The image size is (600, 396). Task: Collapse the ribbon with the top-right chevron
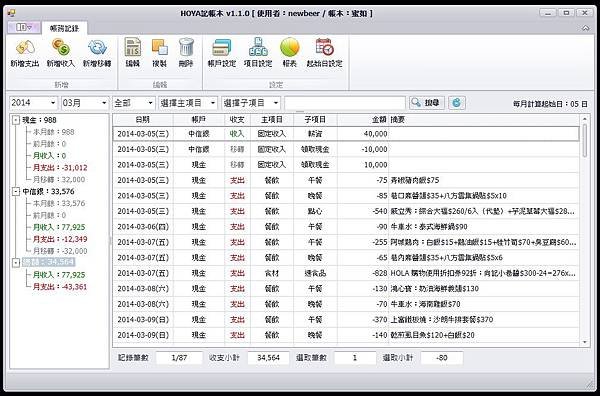tap(585, 28)
